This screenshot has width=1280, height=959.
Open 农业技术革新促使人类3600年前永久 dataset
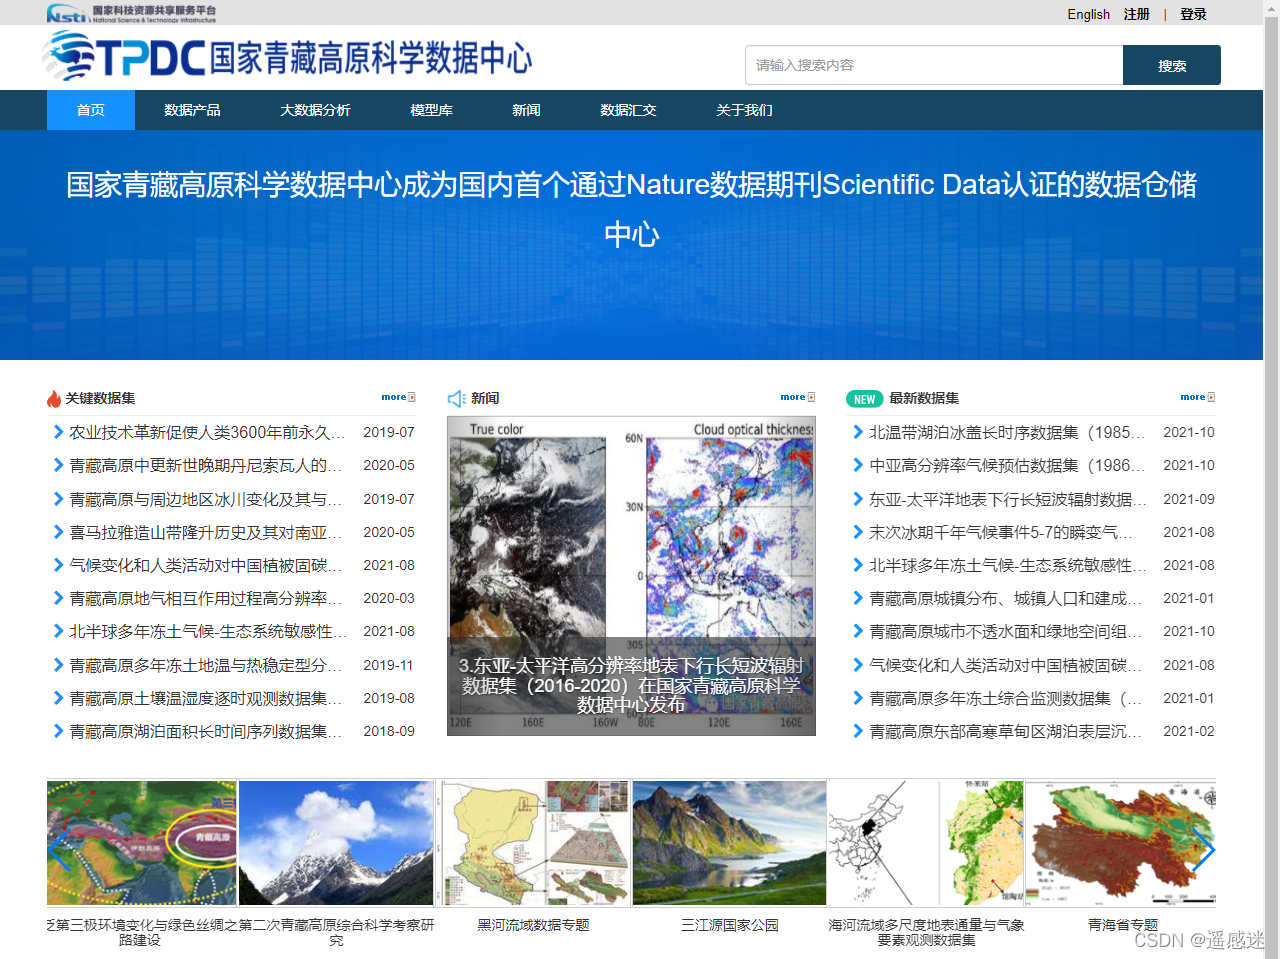207,432
